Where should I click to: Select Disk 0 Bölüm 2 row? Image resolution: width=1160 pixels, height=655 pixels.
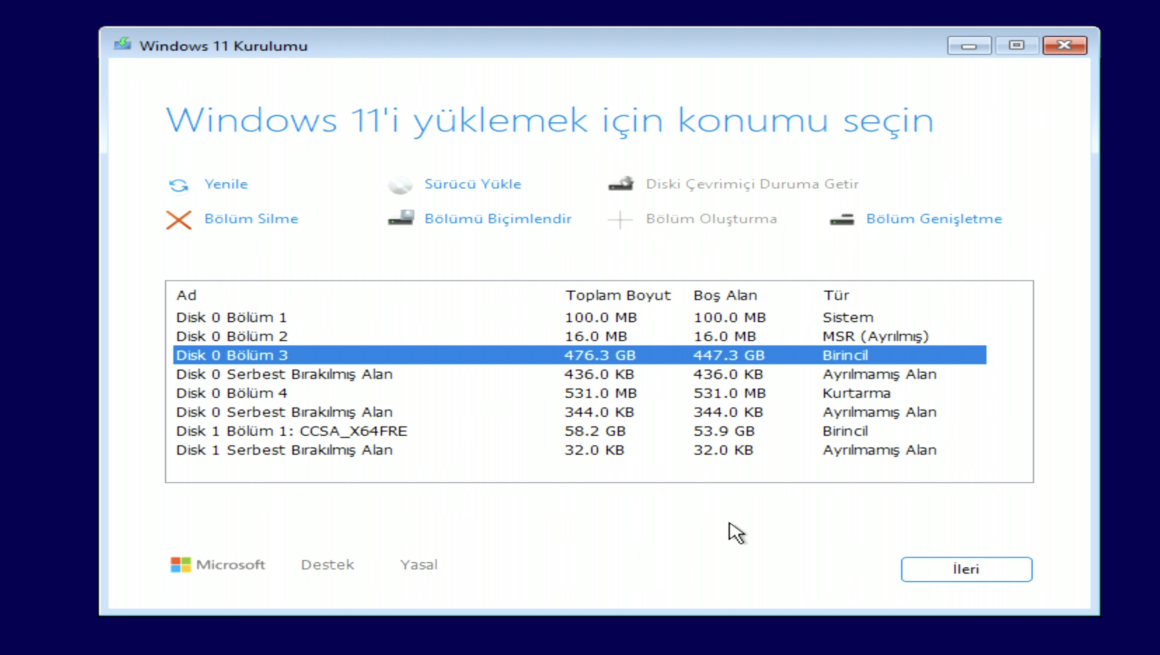(579, 336)
